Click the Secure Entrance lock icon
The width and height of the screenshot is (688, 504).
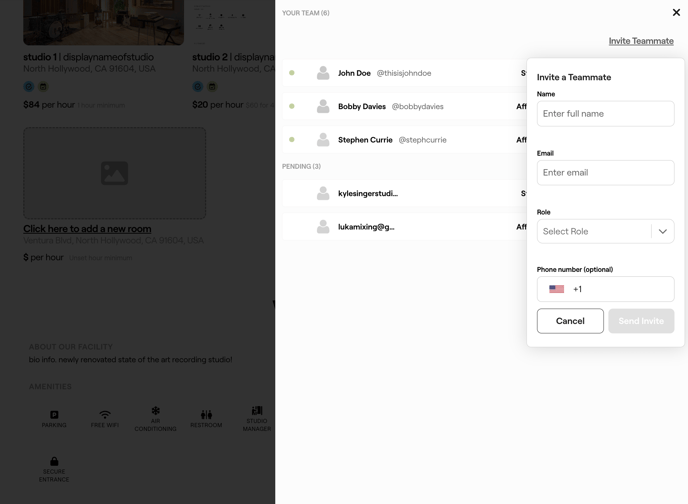54,461
